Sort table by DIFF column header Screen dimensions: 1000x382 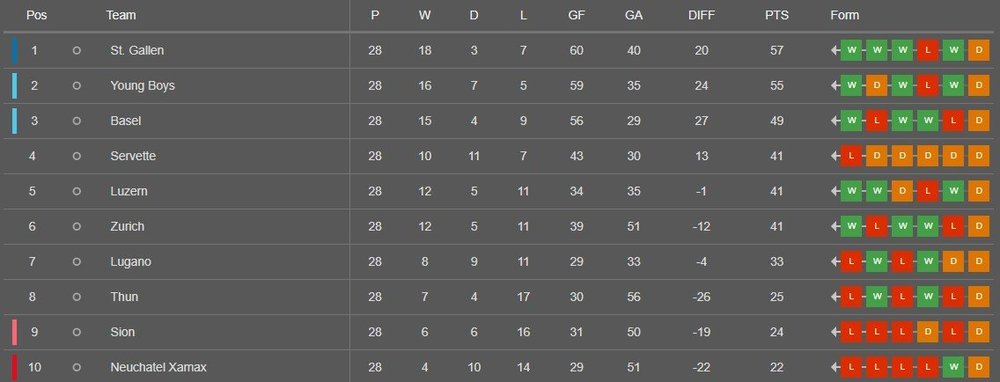click(702, 15)
